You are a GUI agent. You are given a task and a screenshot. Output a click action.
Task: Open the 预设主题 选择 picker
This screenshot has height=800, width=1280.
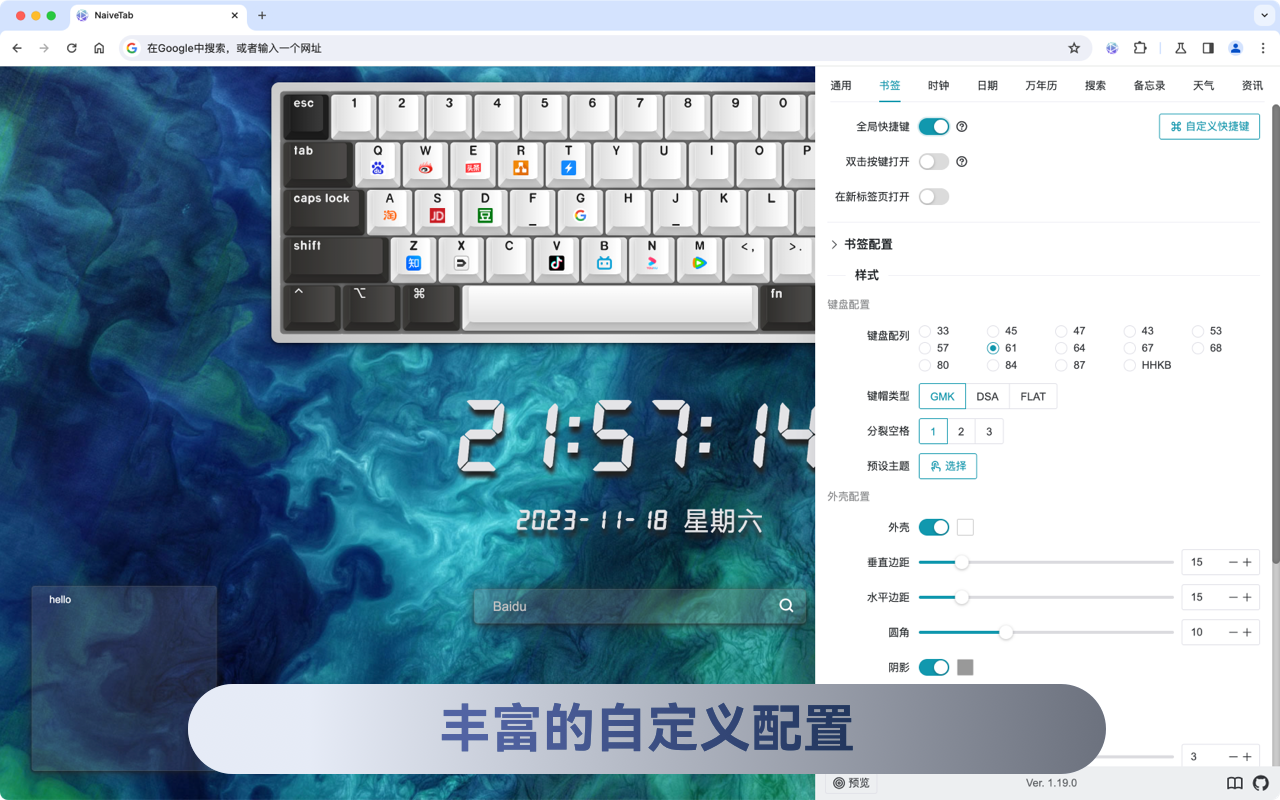coord(947,466)
